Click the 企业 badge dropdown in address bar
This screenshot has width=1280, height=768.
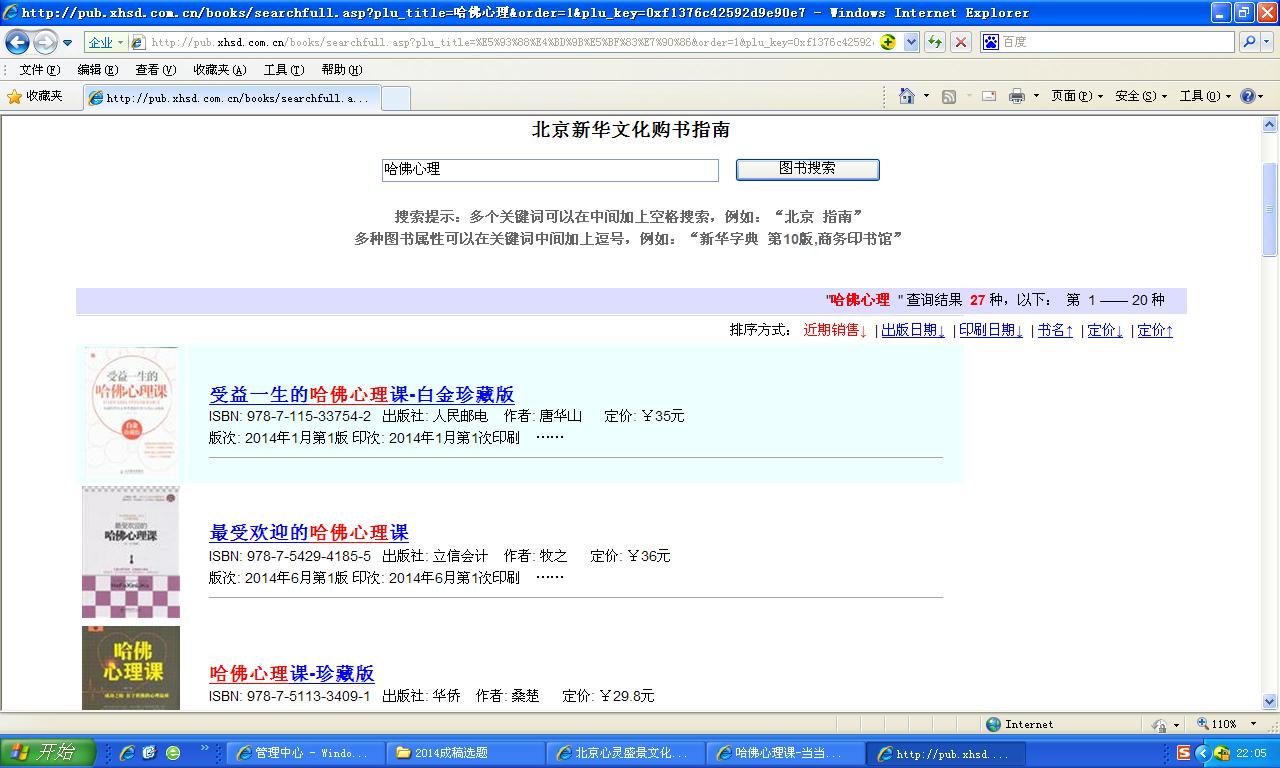tap(105, 42)
